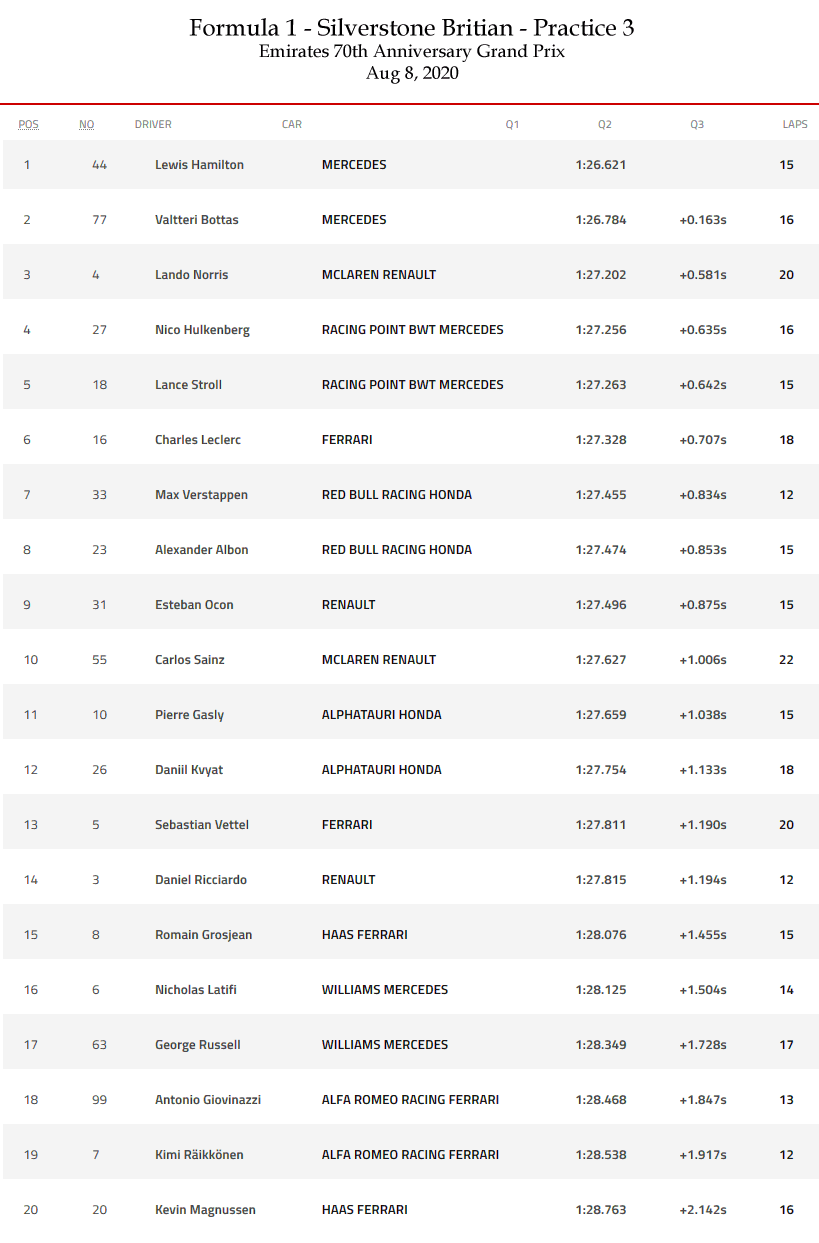819x1243 pixels.
Task: Click the POS column header
Action: point(28,125)
